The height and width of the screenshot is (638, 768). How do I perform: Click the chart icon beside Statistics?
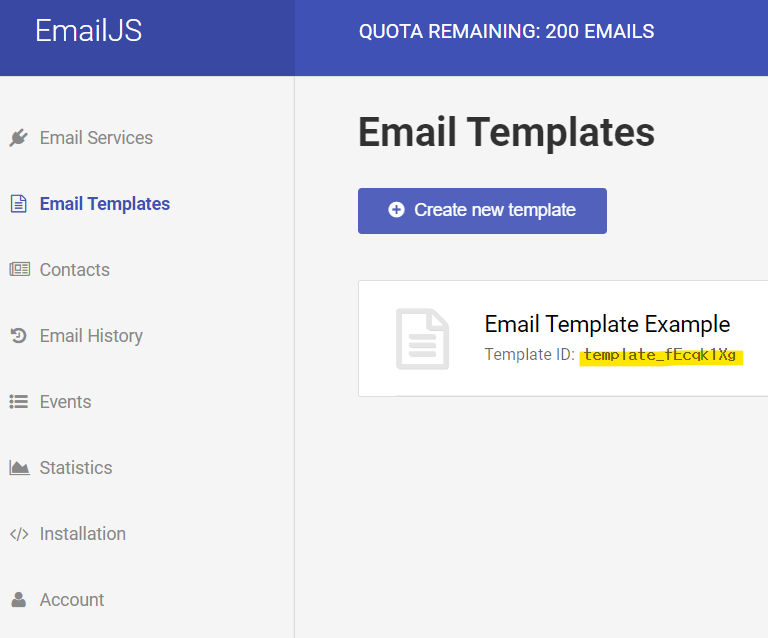[19, 468]
